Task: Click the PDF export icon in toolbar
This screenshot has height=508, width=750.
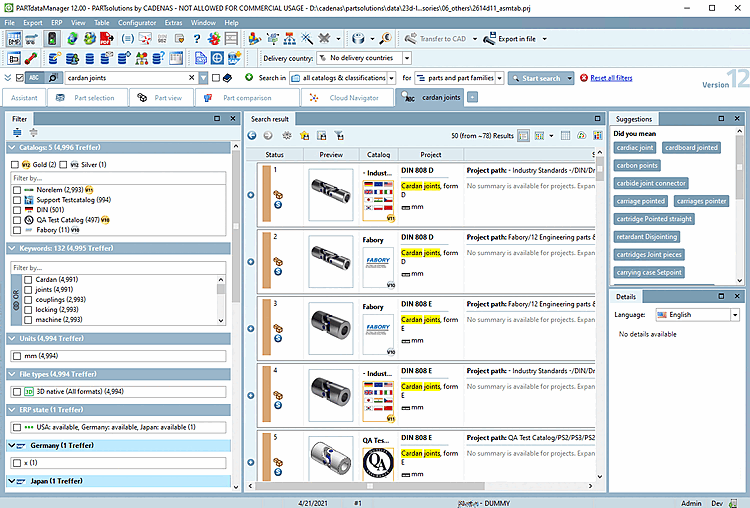Action: point(106,39)
